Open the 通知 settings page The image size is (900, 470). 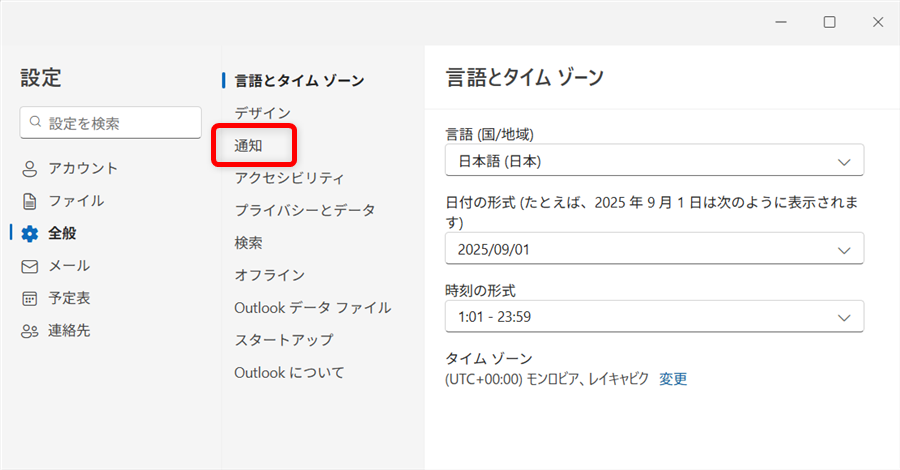tap(249, 146)
